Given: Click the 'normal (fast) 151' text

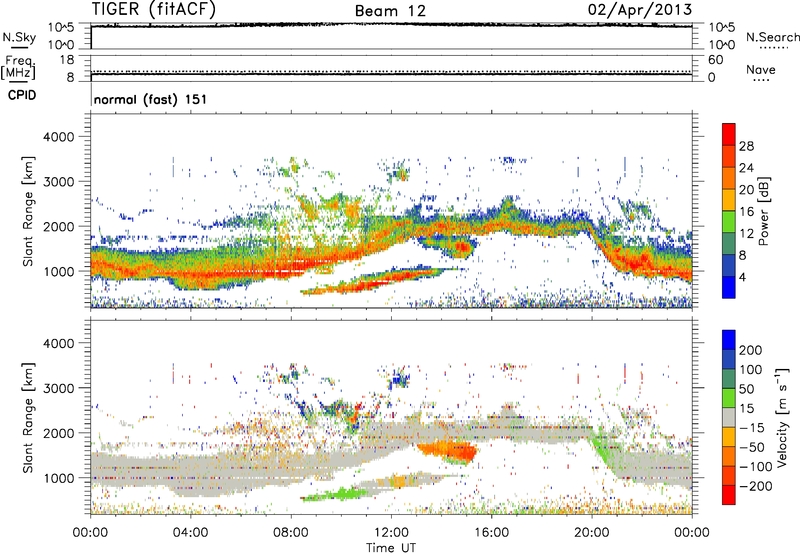Looking at the screenshot, I should [151, 99].
